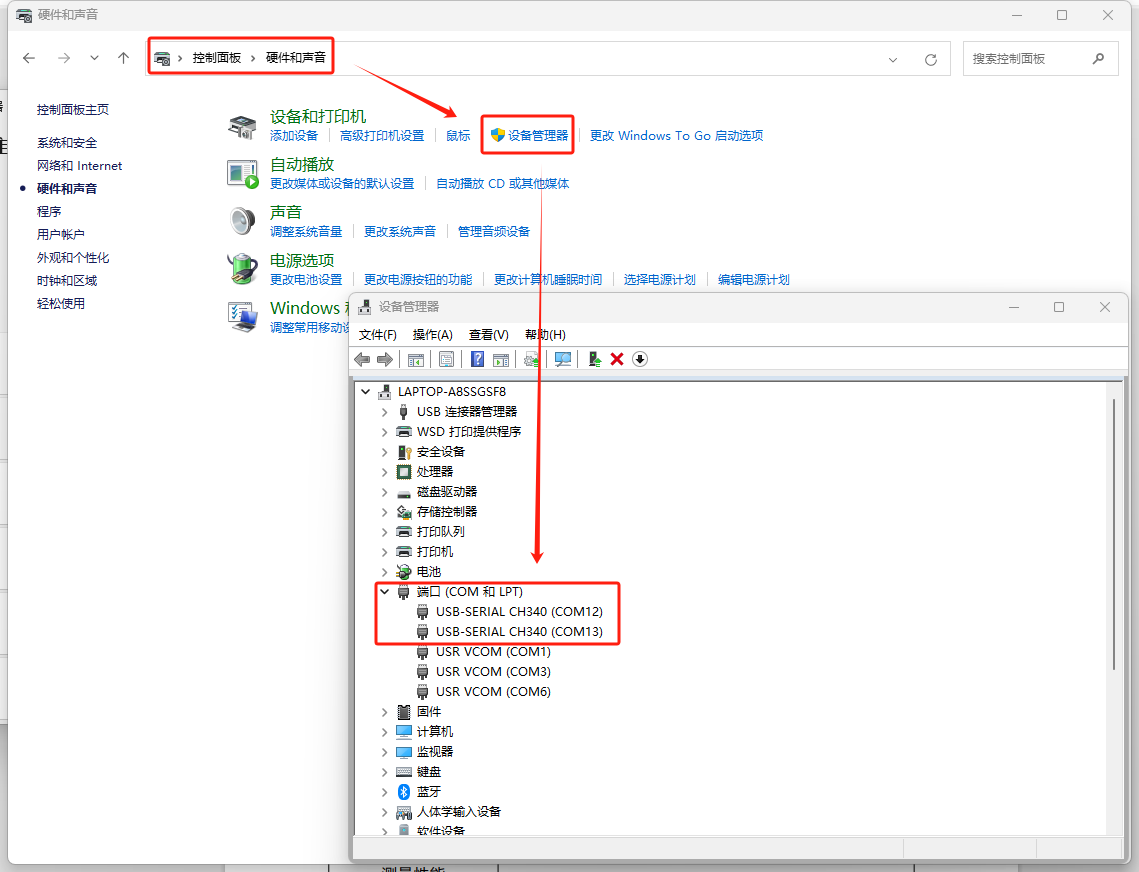Click the refresh icon beside the address bar
Viewport: 1139px width, 872px height.
click(931, 60)
